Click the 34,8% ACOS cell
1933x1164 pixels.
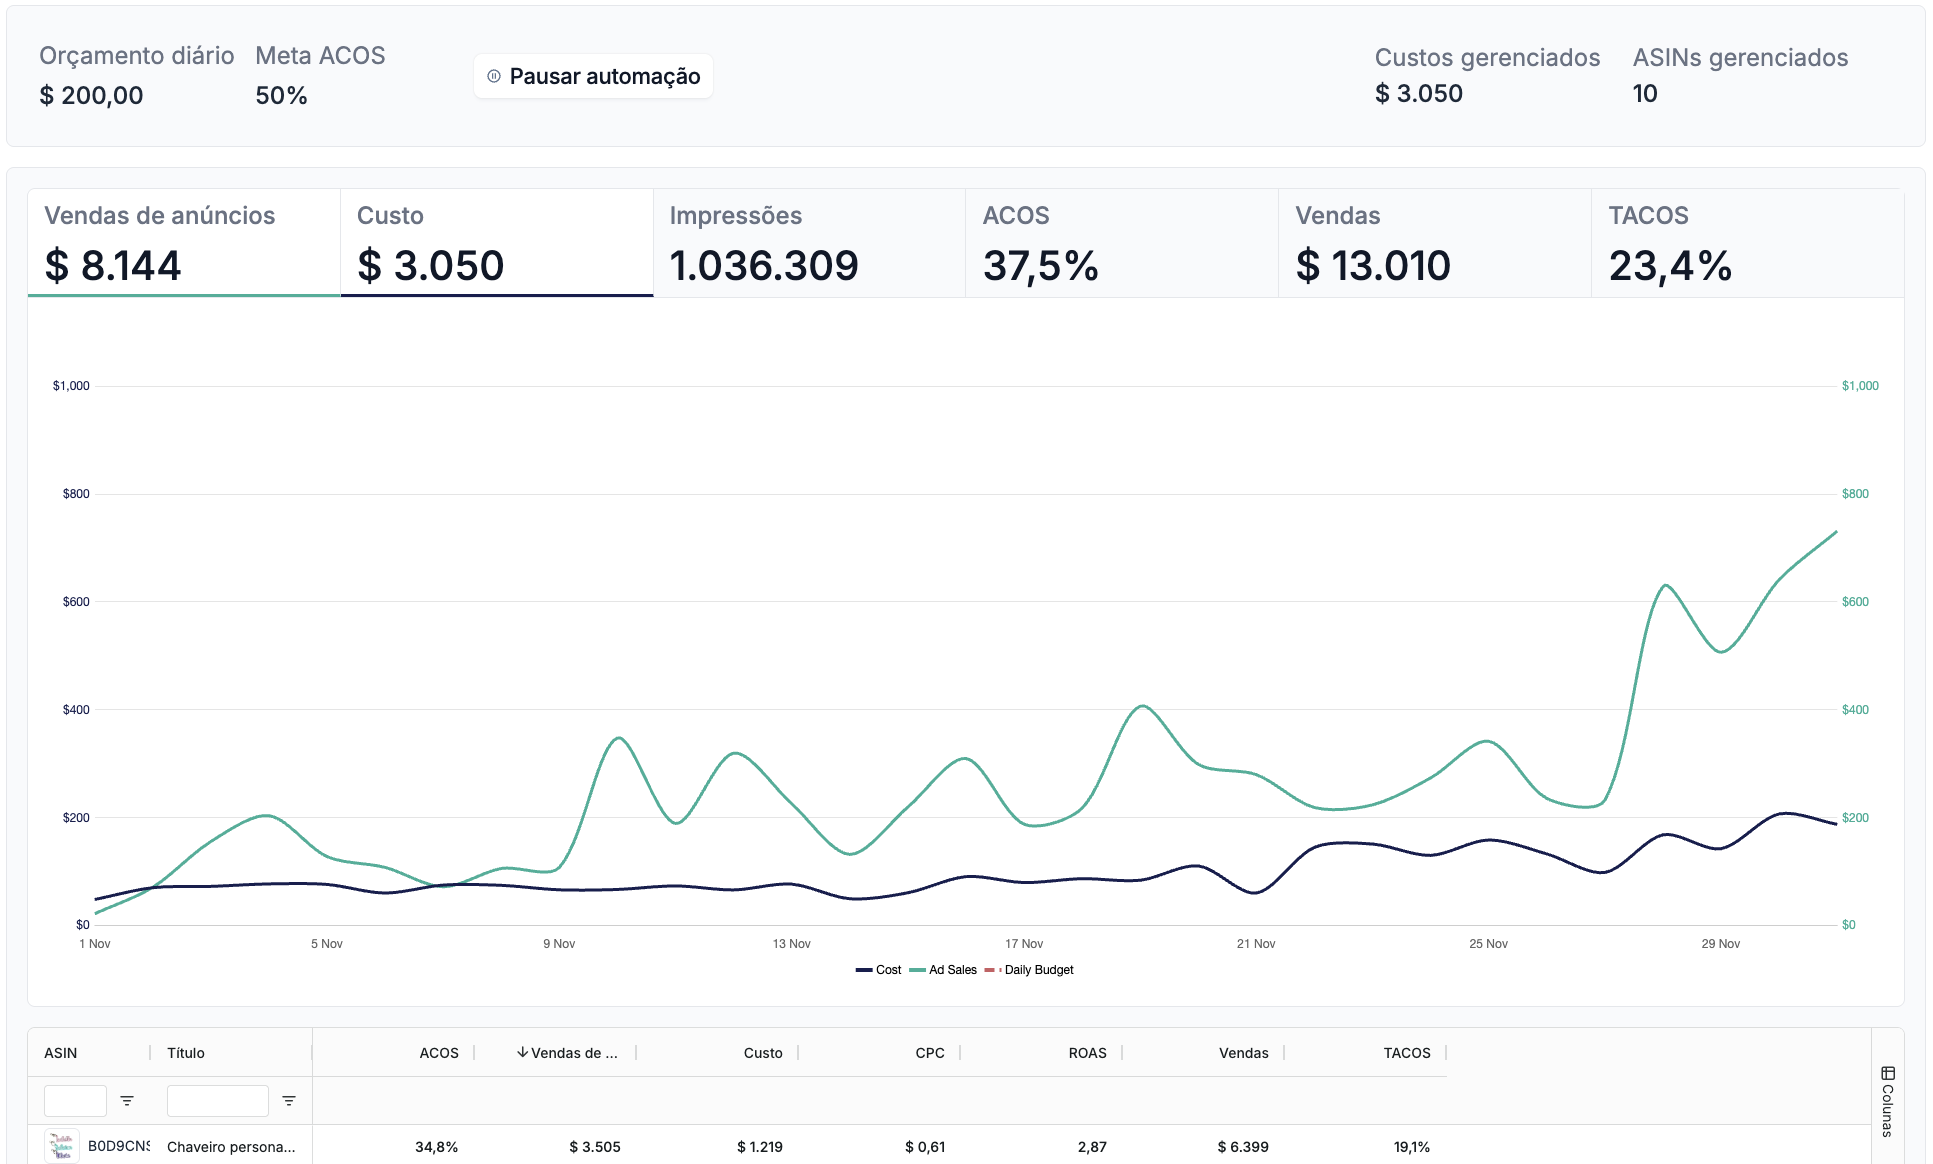pos(437,1147)
